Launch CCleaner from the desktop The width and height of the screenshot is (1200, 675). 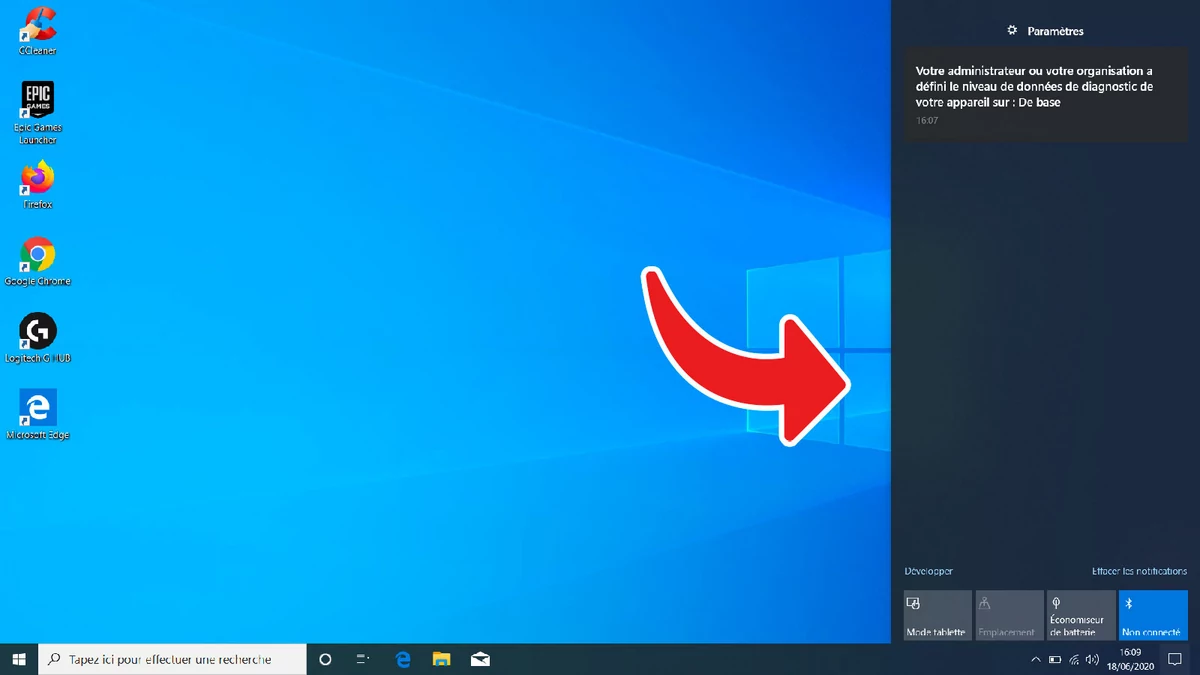[x=36, y=25]
